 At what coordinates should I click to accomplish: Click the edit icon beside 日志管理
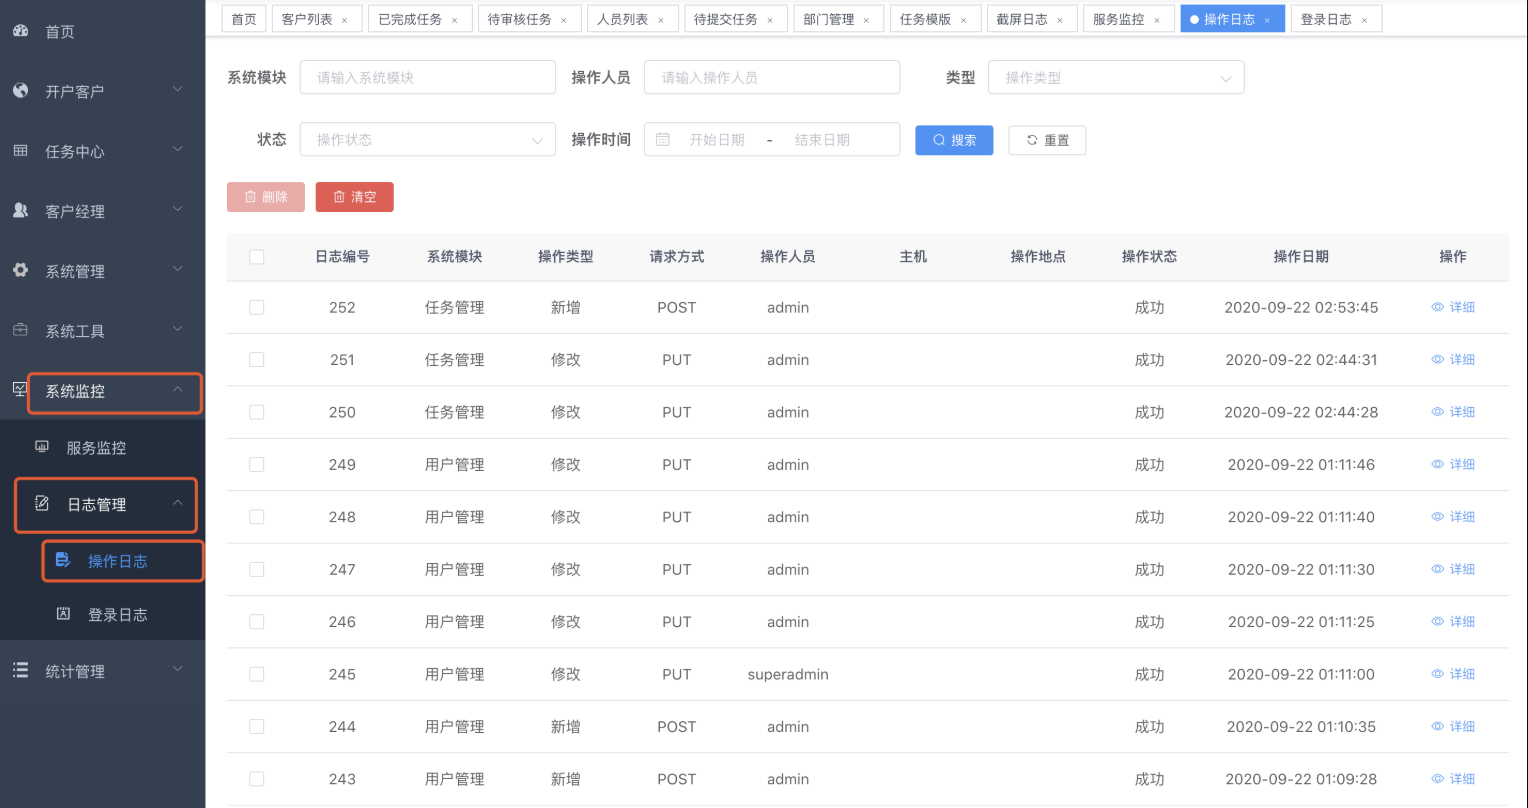click(42, 504)
